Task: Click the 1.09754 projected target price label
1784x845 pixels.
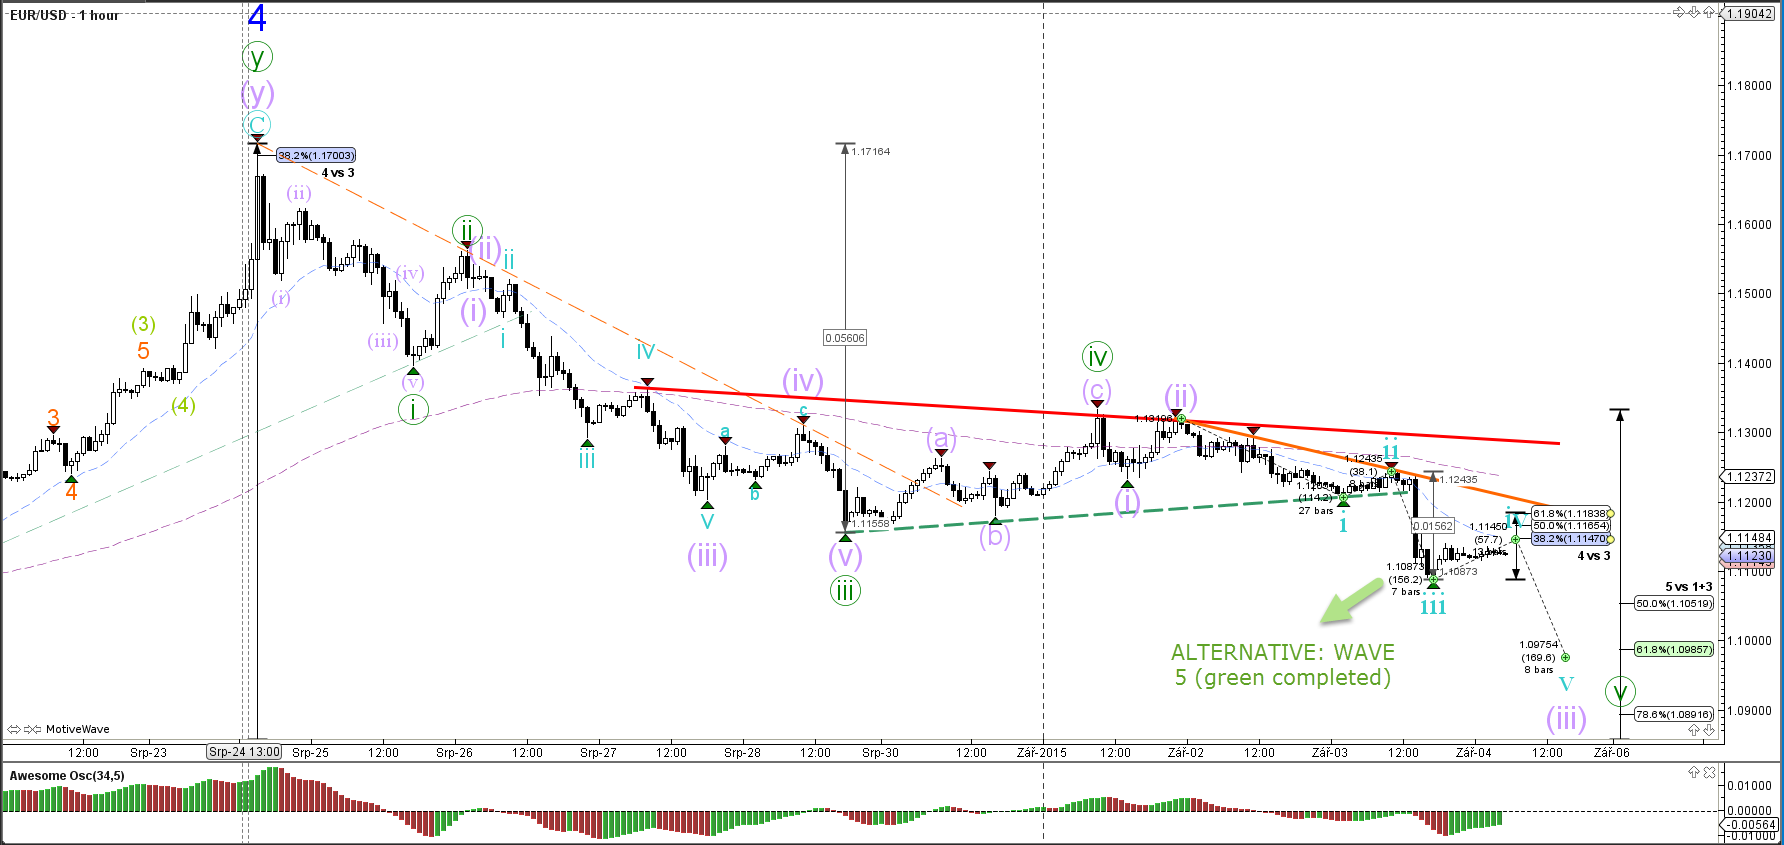Action: click(1539, 645)
